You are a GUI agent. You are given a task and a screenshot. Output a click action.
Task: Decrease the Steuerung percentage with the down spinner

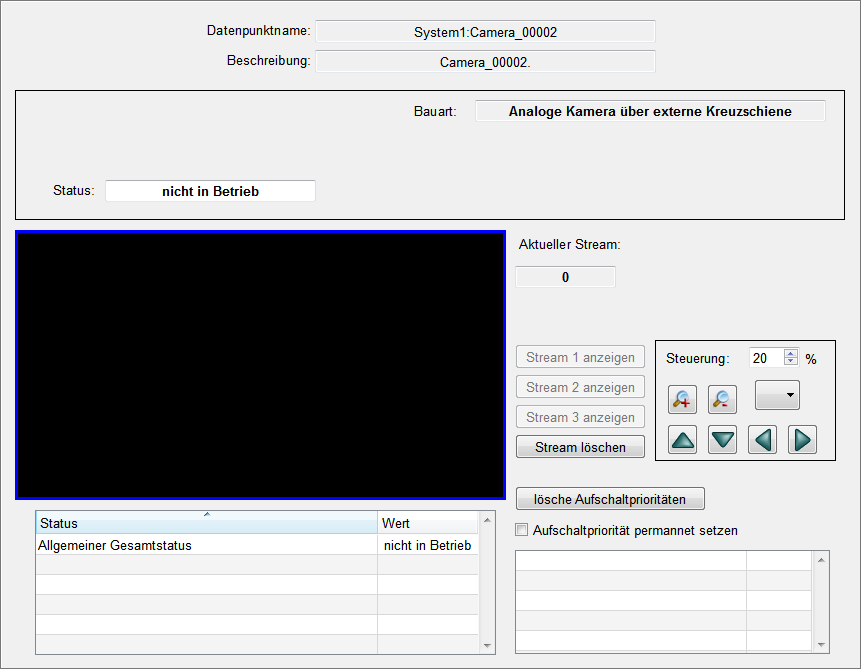tap(791, 363)
